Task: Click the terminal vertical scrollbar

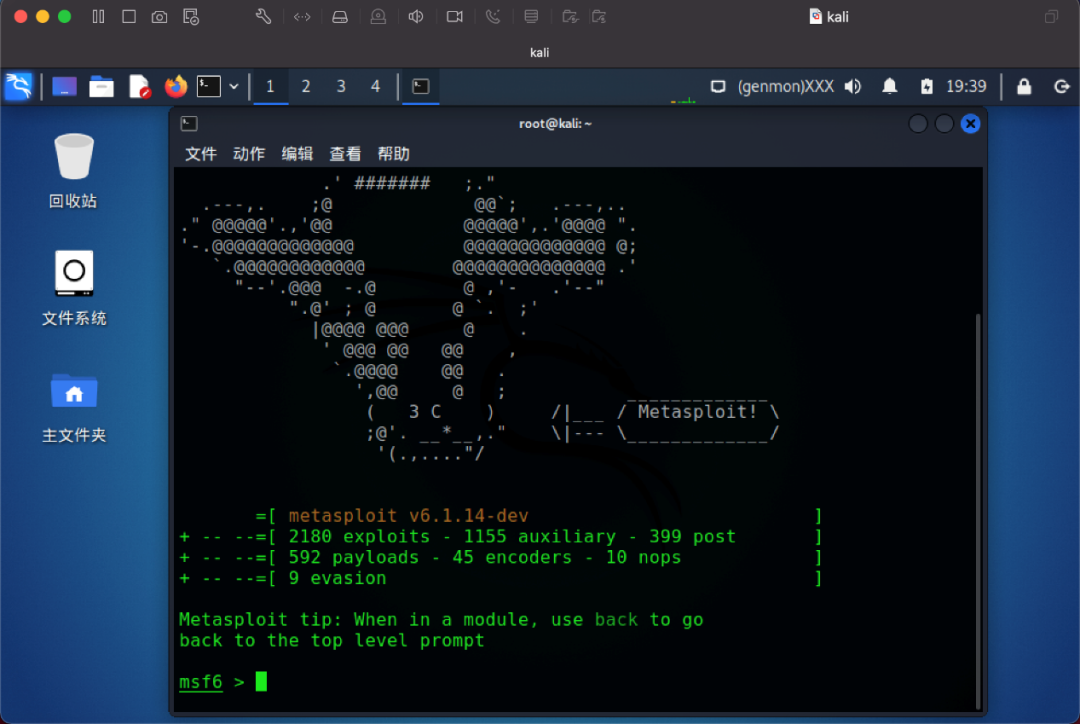Action: [977, 511]
